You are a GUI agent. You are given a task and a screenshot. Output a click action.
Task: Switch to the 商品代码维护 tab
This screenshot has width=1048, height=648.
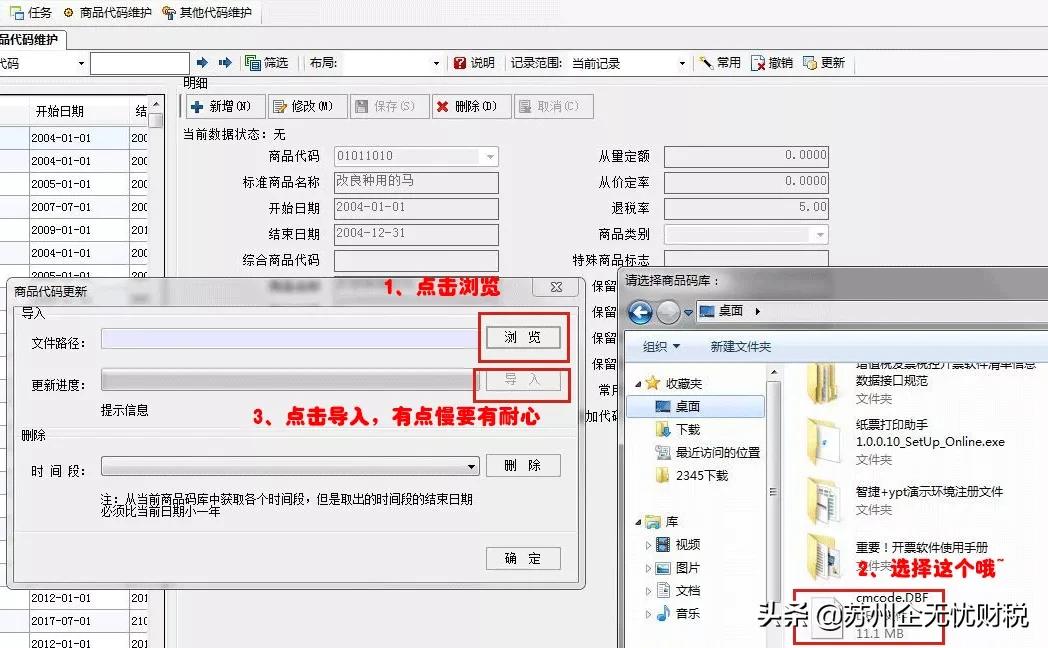[28, 37]
